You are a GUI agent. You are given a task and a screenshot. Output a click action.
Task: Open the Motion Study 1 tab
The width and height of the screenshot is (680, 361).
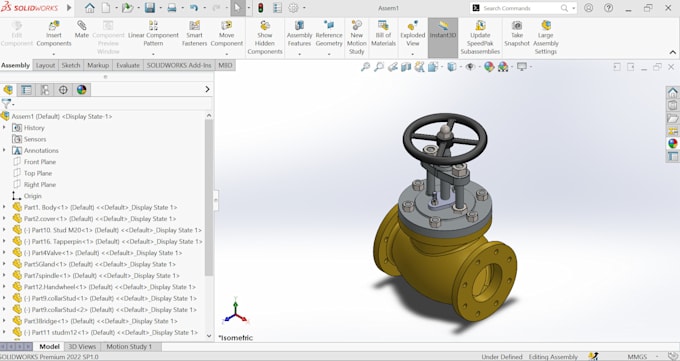click(129, 347)
